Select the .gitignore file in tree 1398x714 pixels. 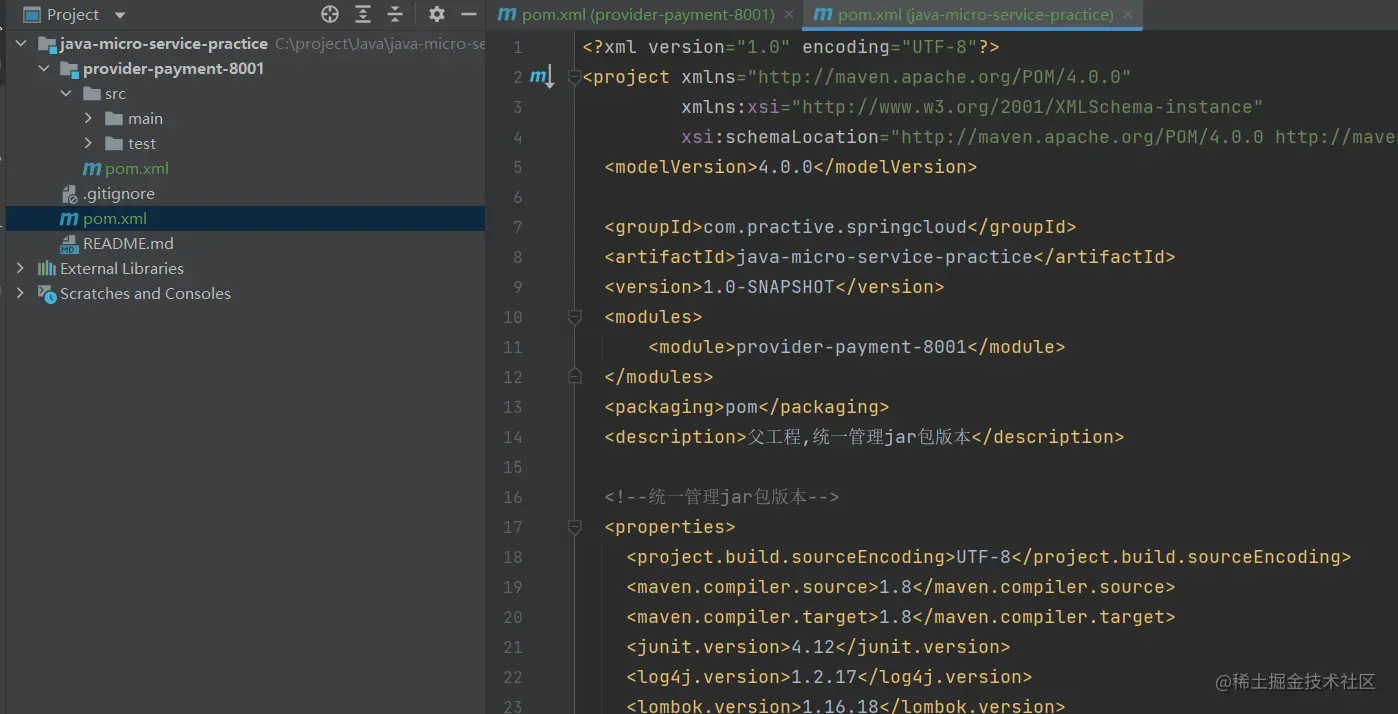(118, 194)
